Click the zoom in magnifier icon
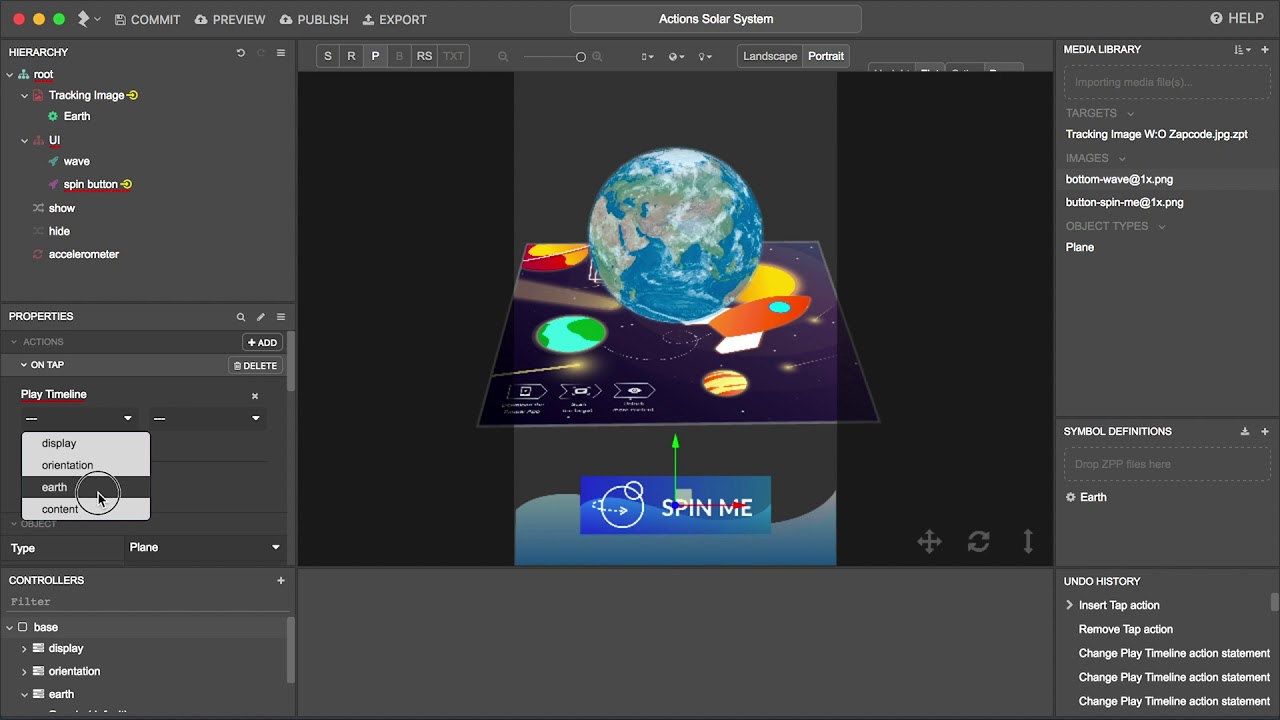This screenshot has height=720, width=1280. [597, 57]
